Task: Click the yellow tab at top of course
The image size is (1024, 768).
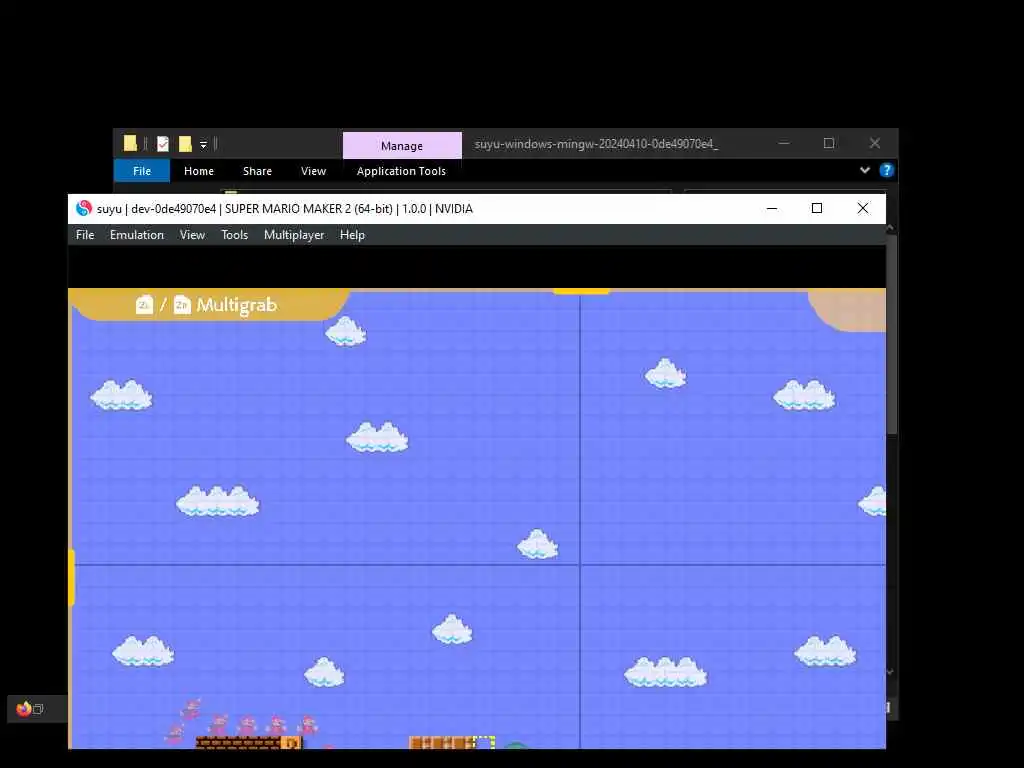Action: coord(581,291)
